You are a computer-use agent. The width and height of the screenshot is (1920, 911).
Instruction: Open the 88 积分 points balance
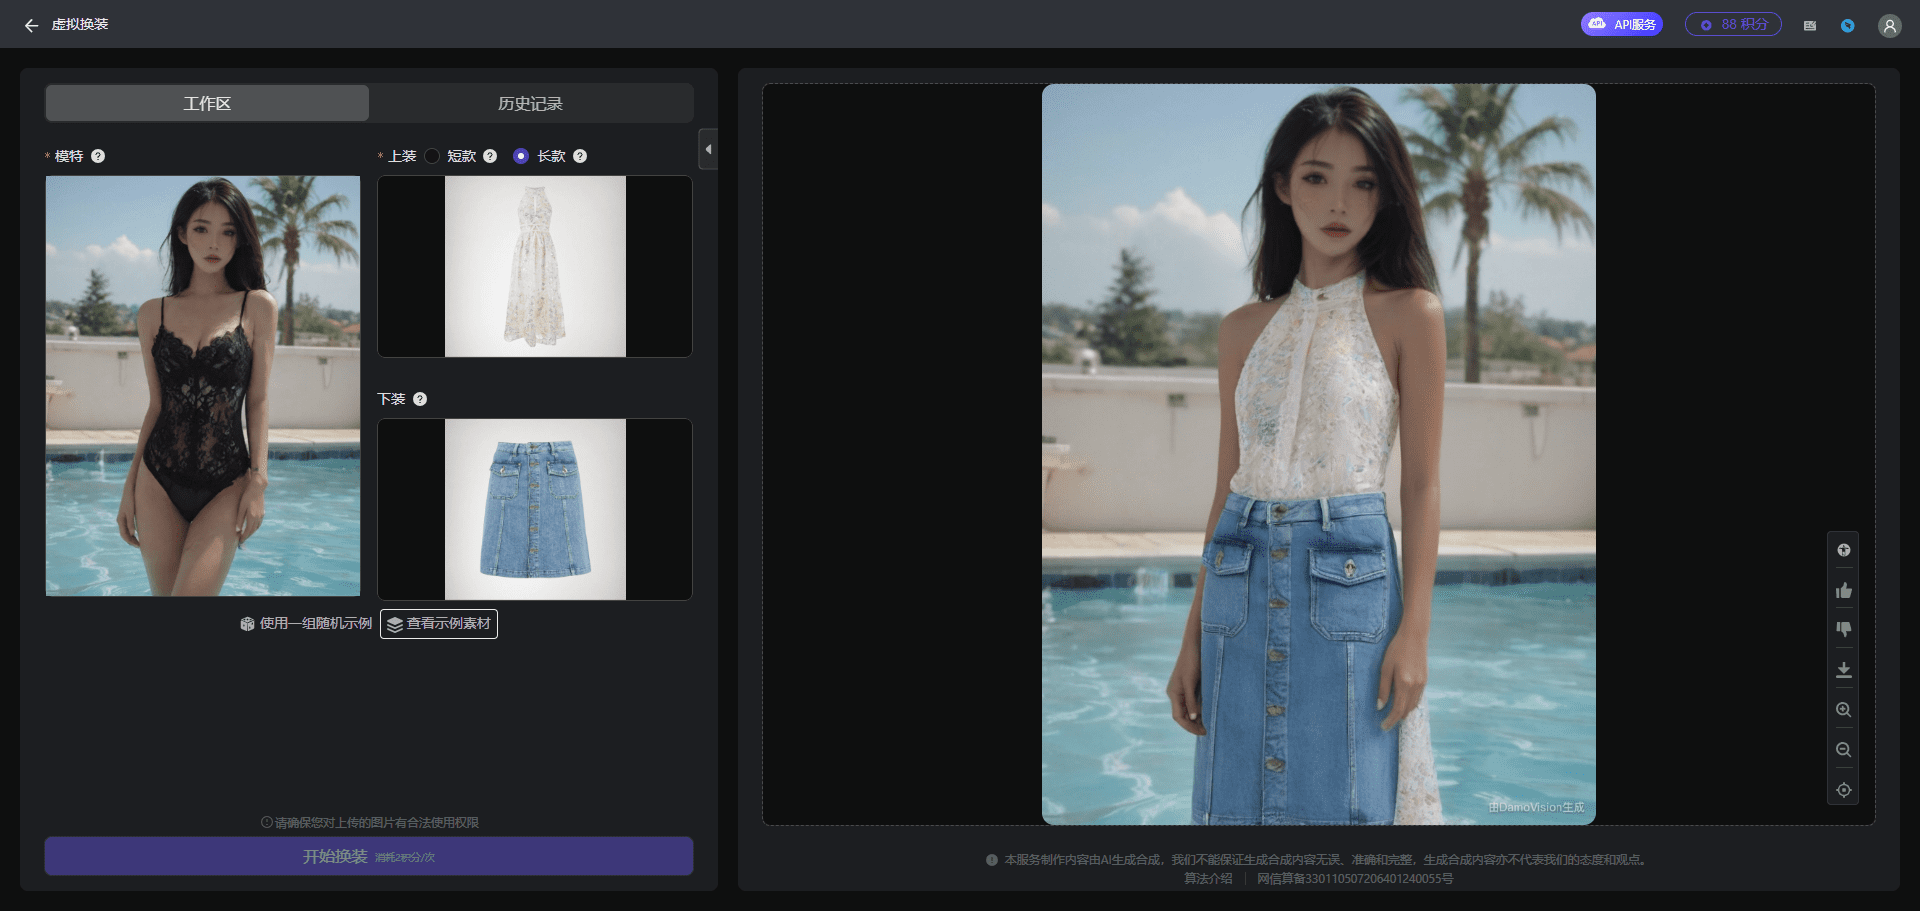point(1733,24)
